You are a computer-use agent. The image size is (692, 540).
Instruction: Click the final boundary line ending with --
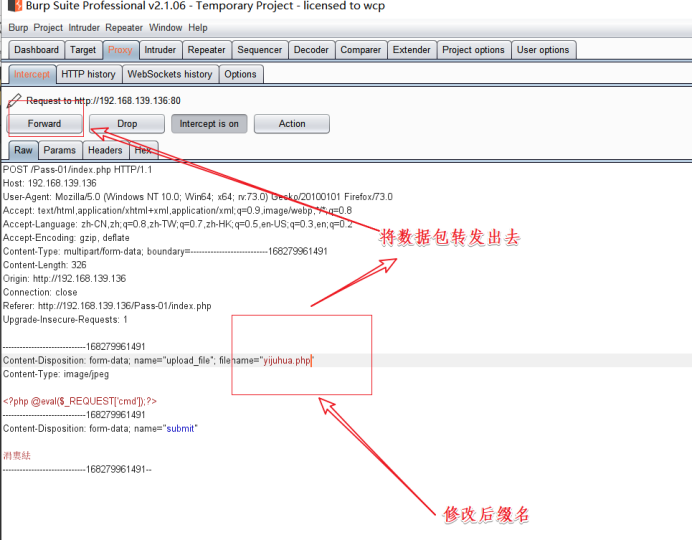click(x=77, y=469)
